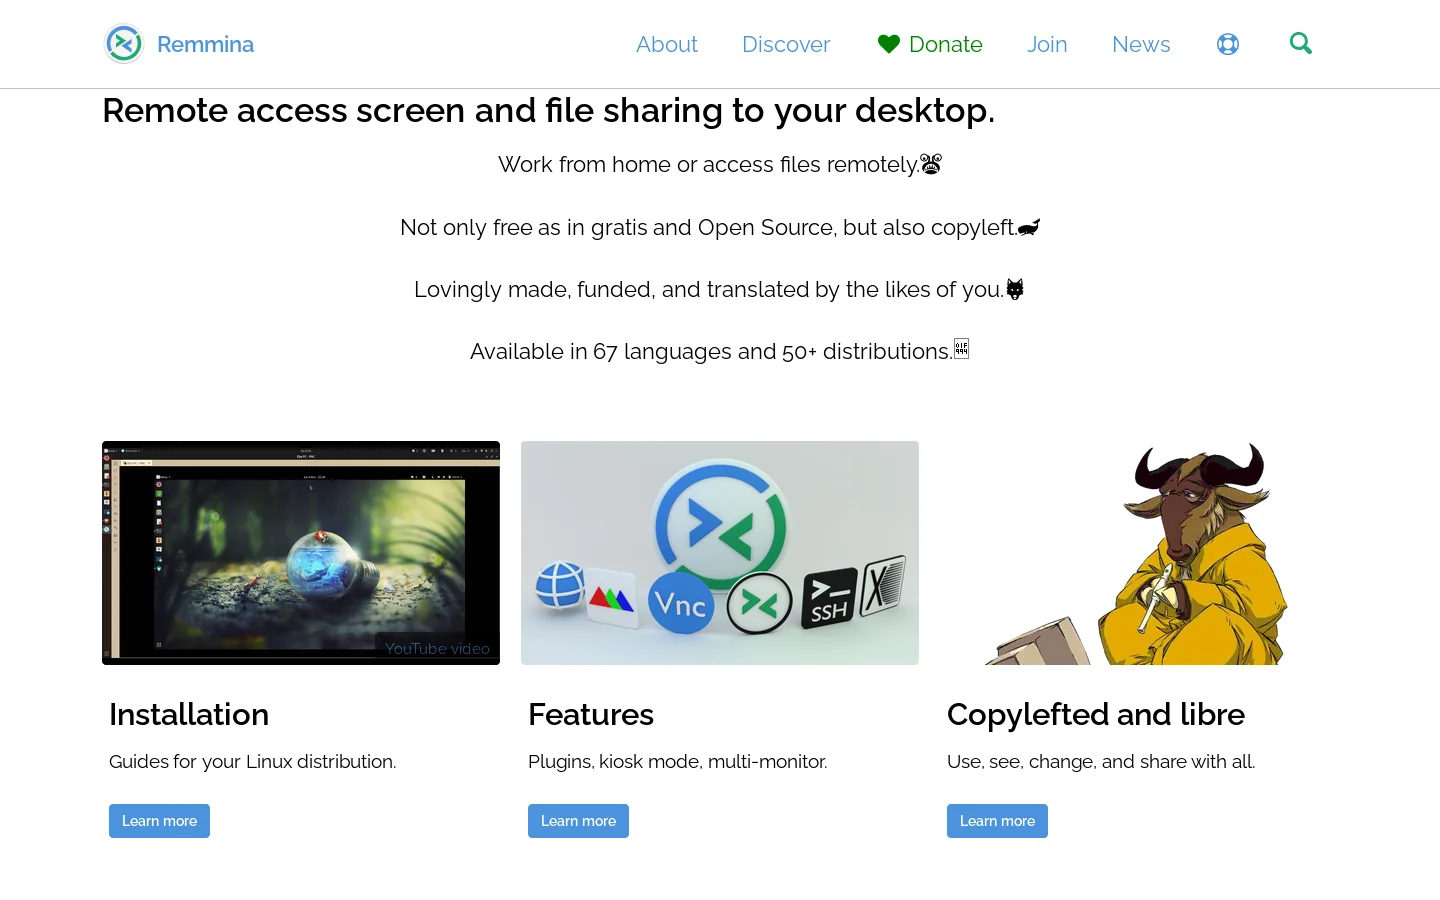Click 'Guides for your Linux distribution.' text

(253, 762)
